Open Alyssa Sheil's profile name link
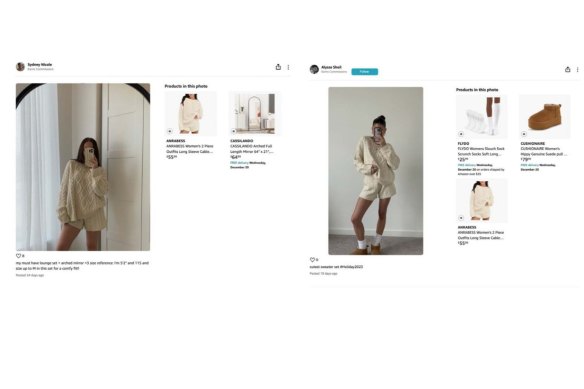Viewport: 584px width, 389px height. tap(331, 67)
